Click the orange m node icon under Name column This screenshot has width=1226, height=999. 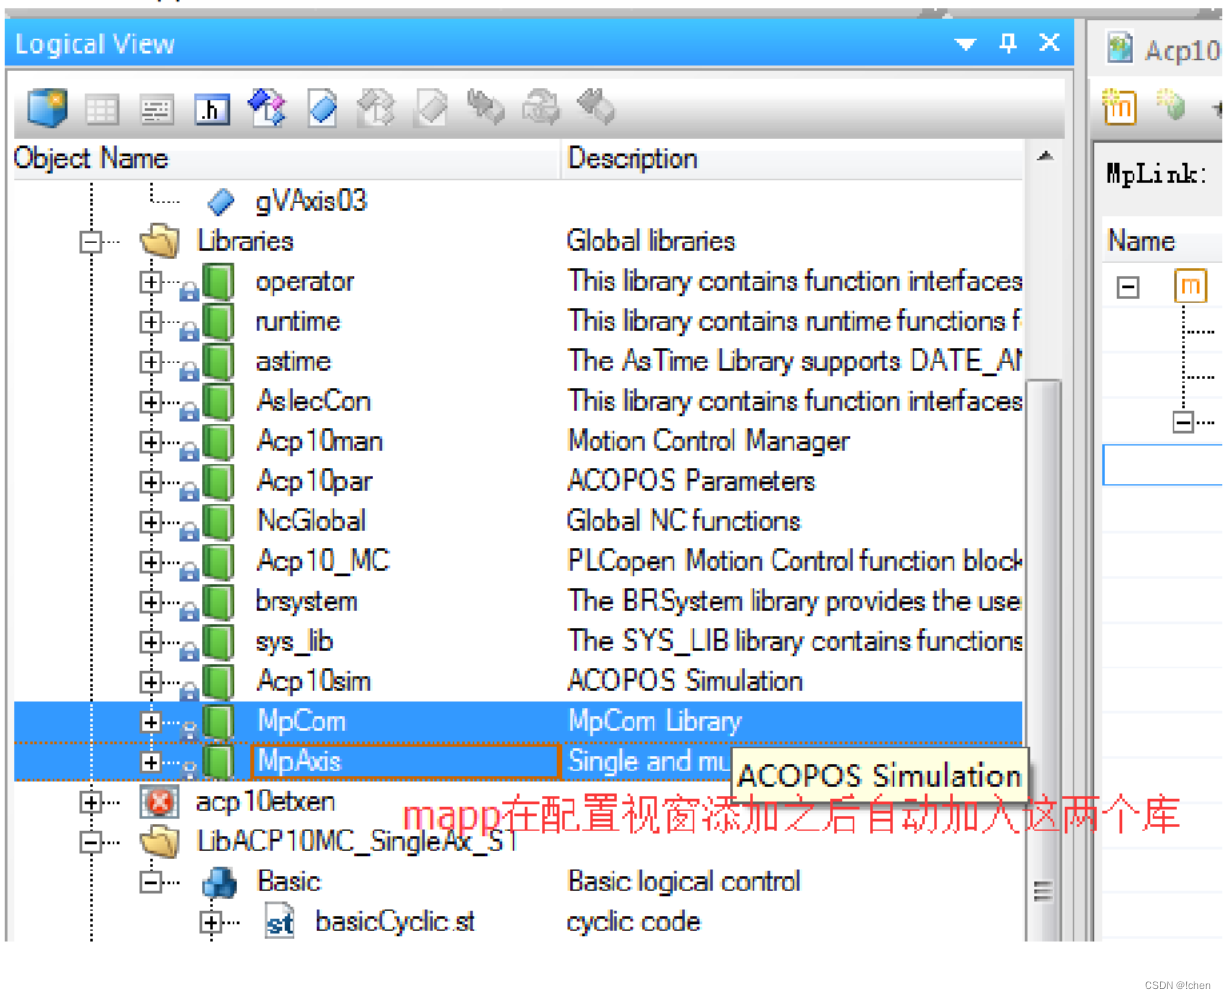point(1190,287)
